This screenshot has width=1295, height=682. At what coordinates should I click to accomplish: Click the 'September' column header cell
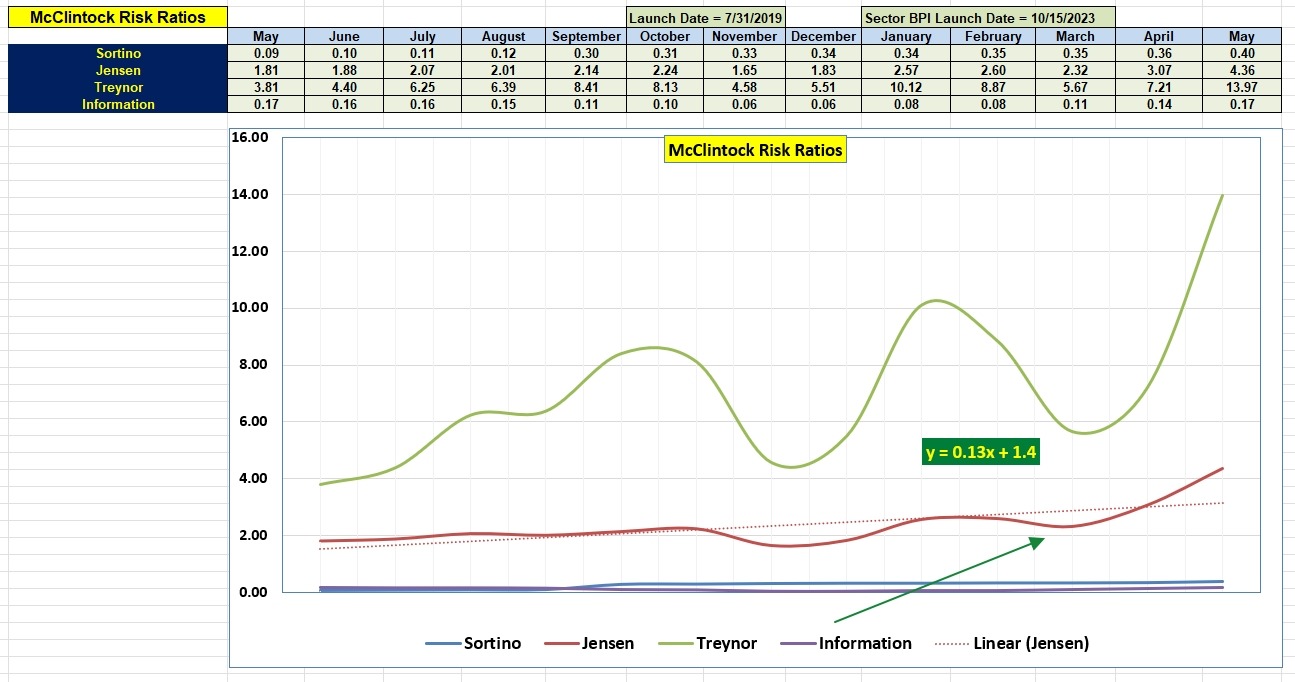587,36
